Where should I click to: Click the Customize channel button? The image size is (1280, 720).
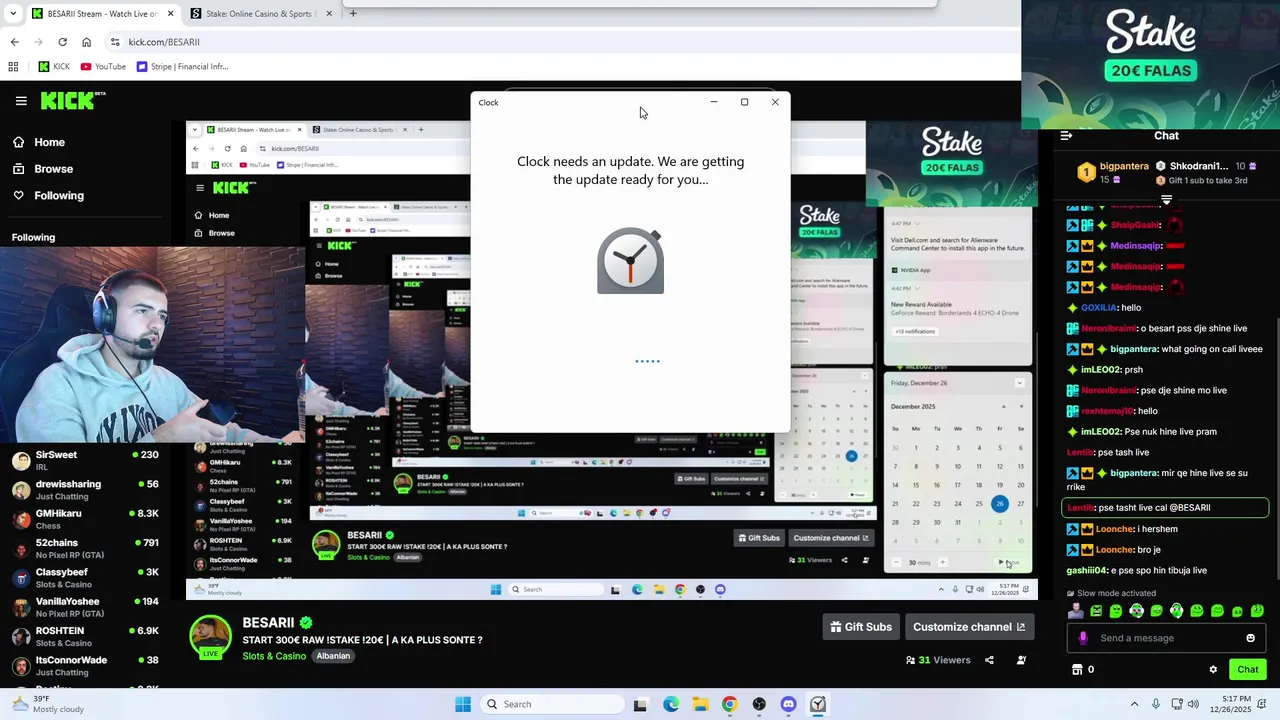point(969,627)
